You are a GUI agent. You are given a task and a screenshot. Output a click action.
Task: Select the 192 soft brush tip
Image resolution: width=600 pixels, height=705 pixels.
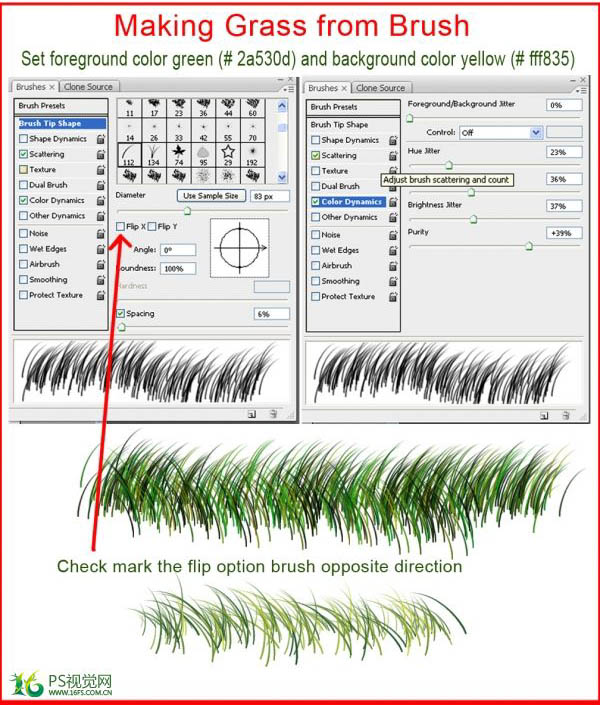coord(252,155)
